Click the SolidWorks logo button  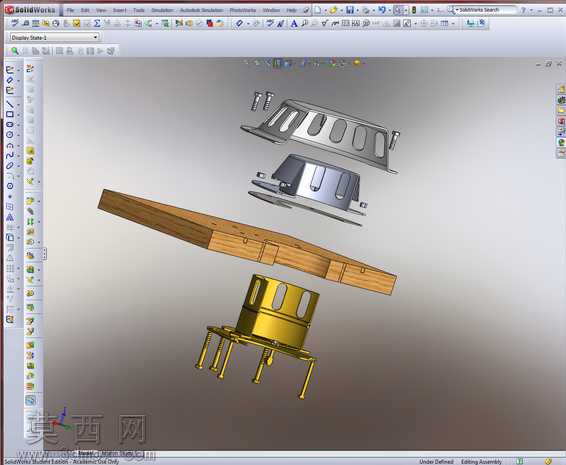click(x=31, y=10)
